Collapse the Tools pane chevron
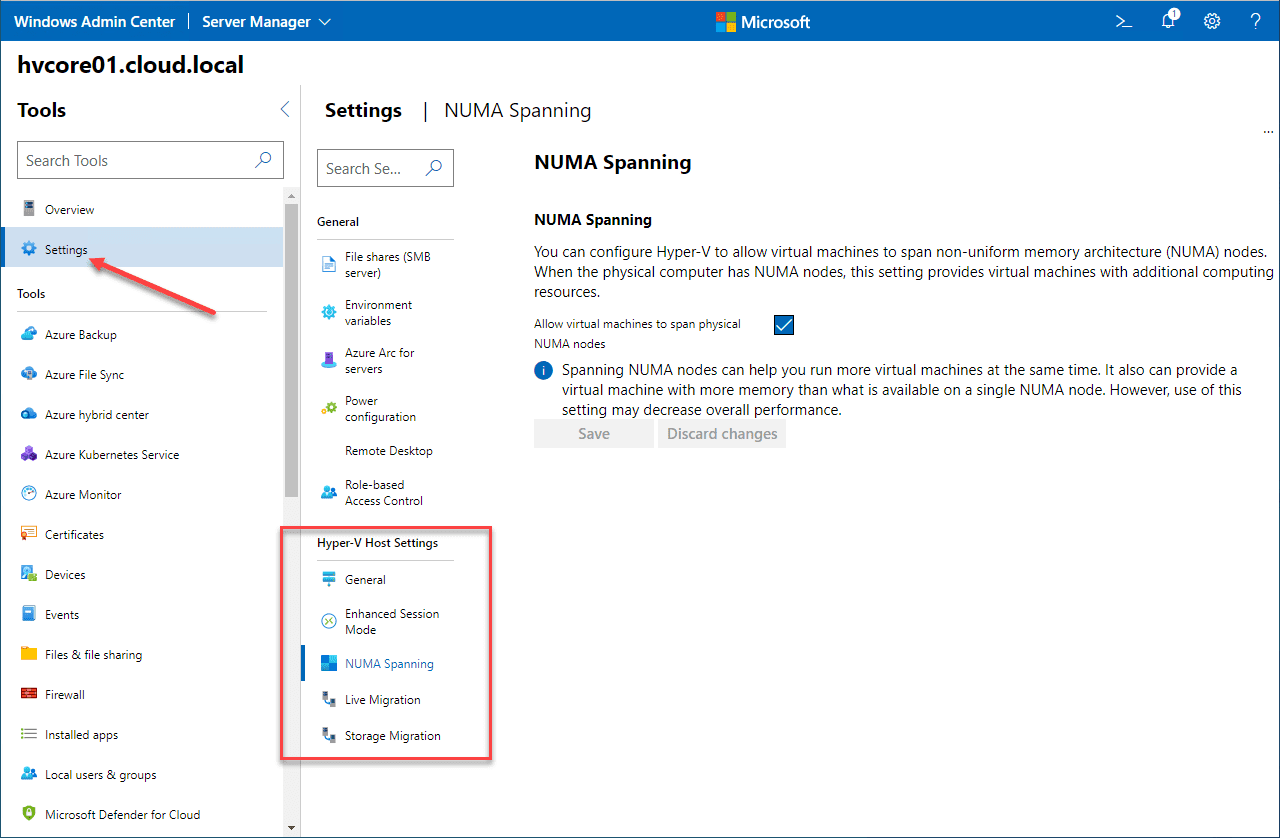This screenshot has height=838, width=1280. (x=284, y=110)
